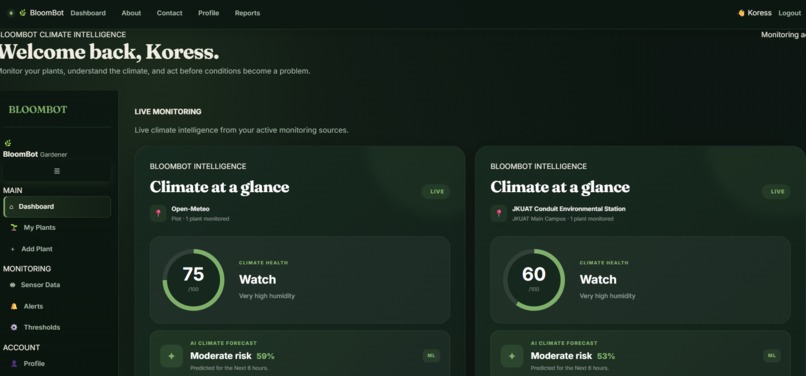Click the ML badge on the 53% forecast
Image resolution: width=806 pixels, height=376 pixels.
coord(772,356)
